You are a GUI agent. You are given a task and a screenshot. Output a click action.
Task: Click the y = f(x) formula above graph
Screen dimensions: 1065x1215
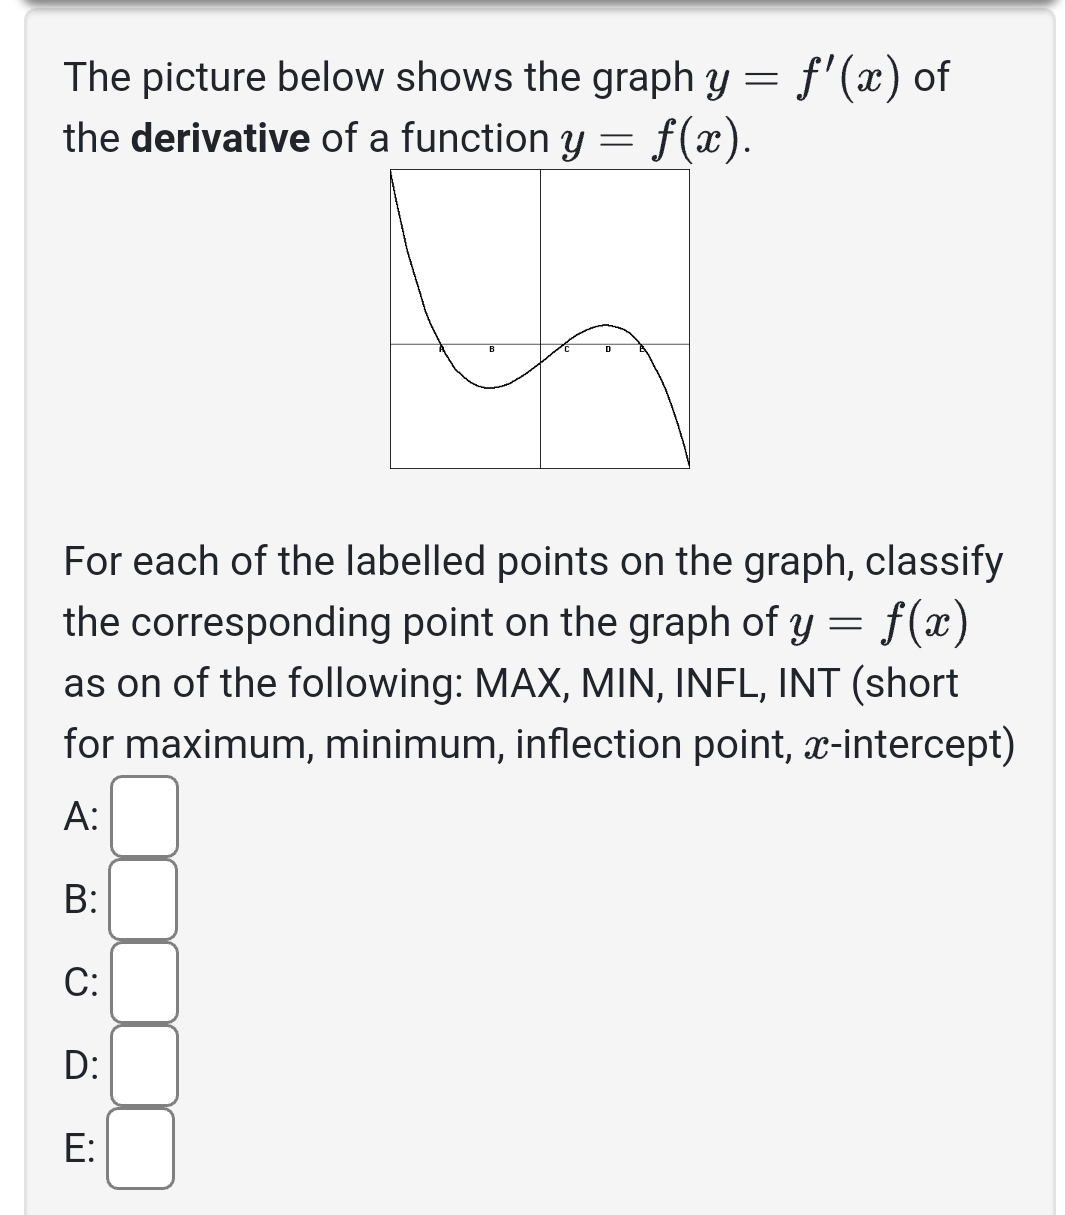coord(650,139)
